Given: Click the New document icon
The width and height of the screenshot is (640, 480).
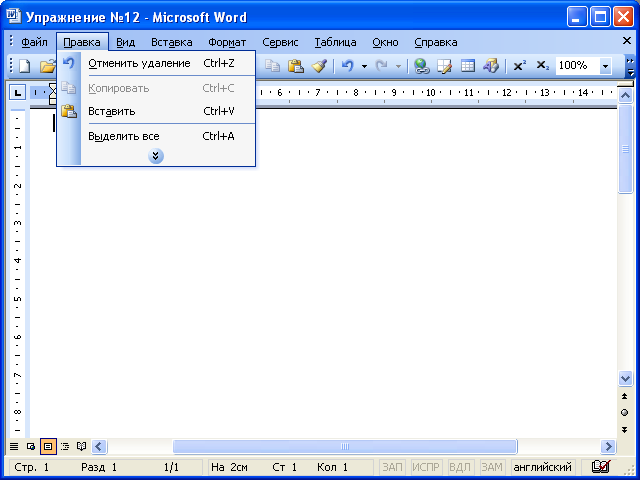Looking at the screenshot, I should (x=25, y=66).
